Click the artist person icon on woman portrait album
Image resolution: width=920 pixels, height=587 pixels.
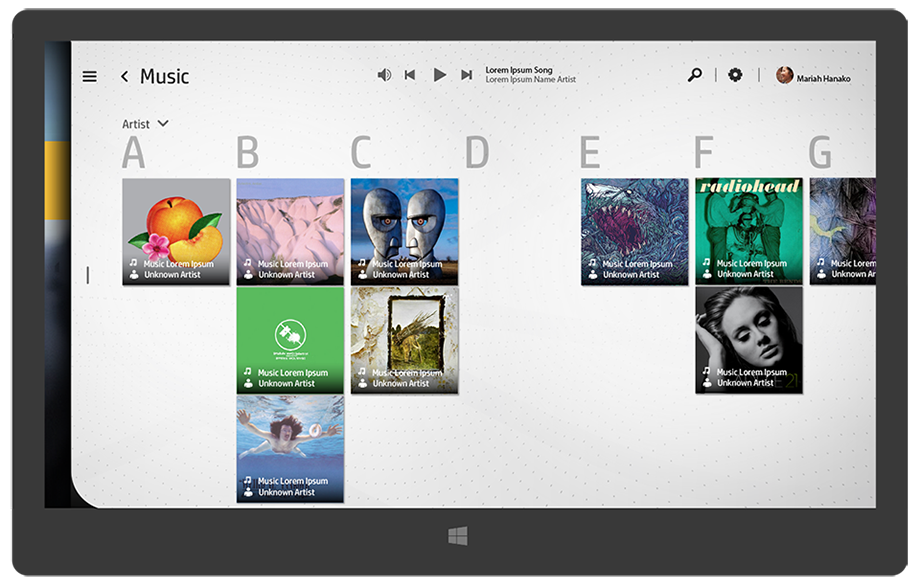click(707, 383)
